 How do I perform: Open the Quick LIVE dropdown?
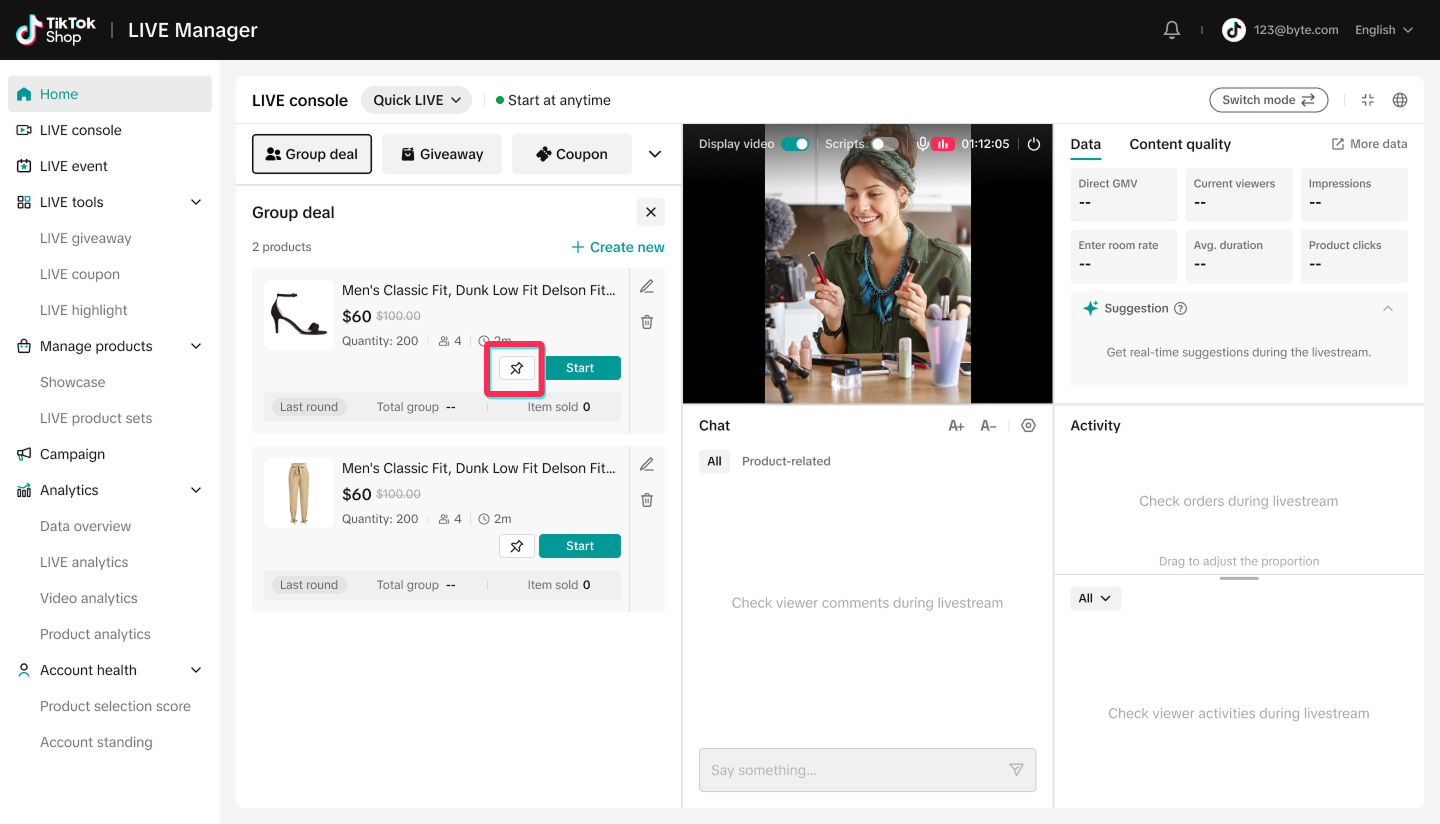click(x=416, y=100)
